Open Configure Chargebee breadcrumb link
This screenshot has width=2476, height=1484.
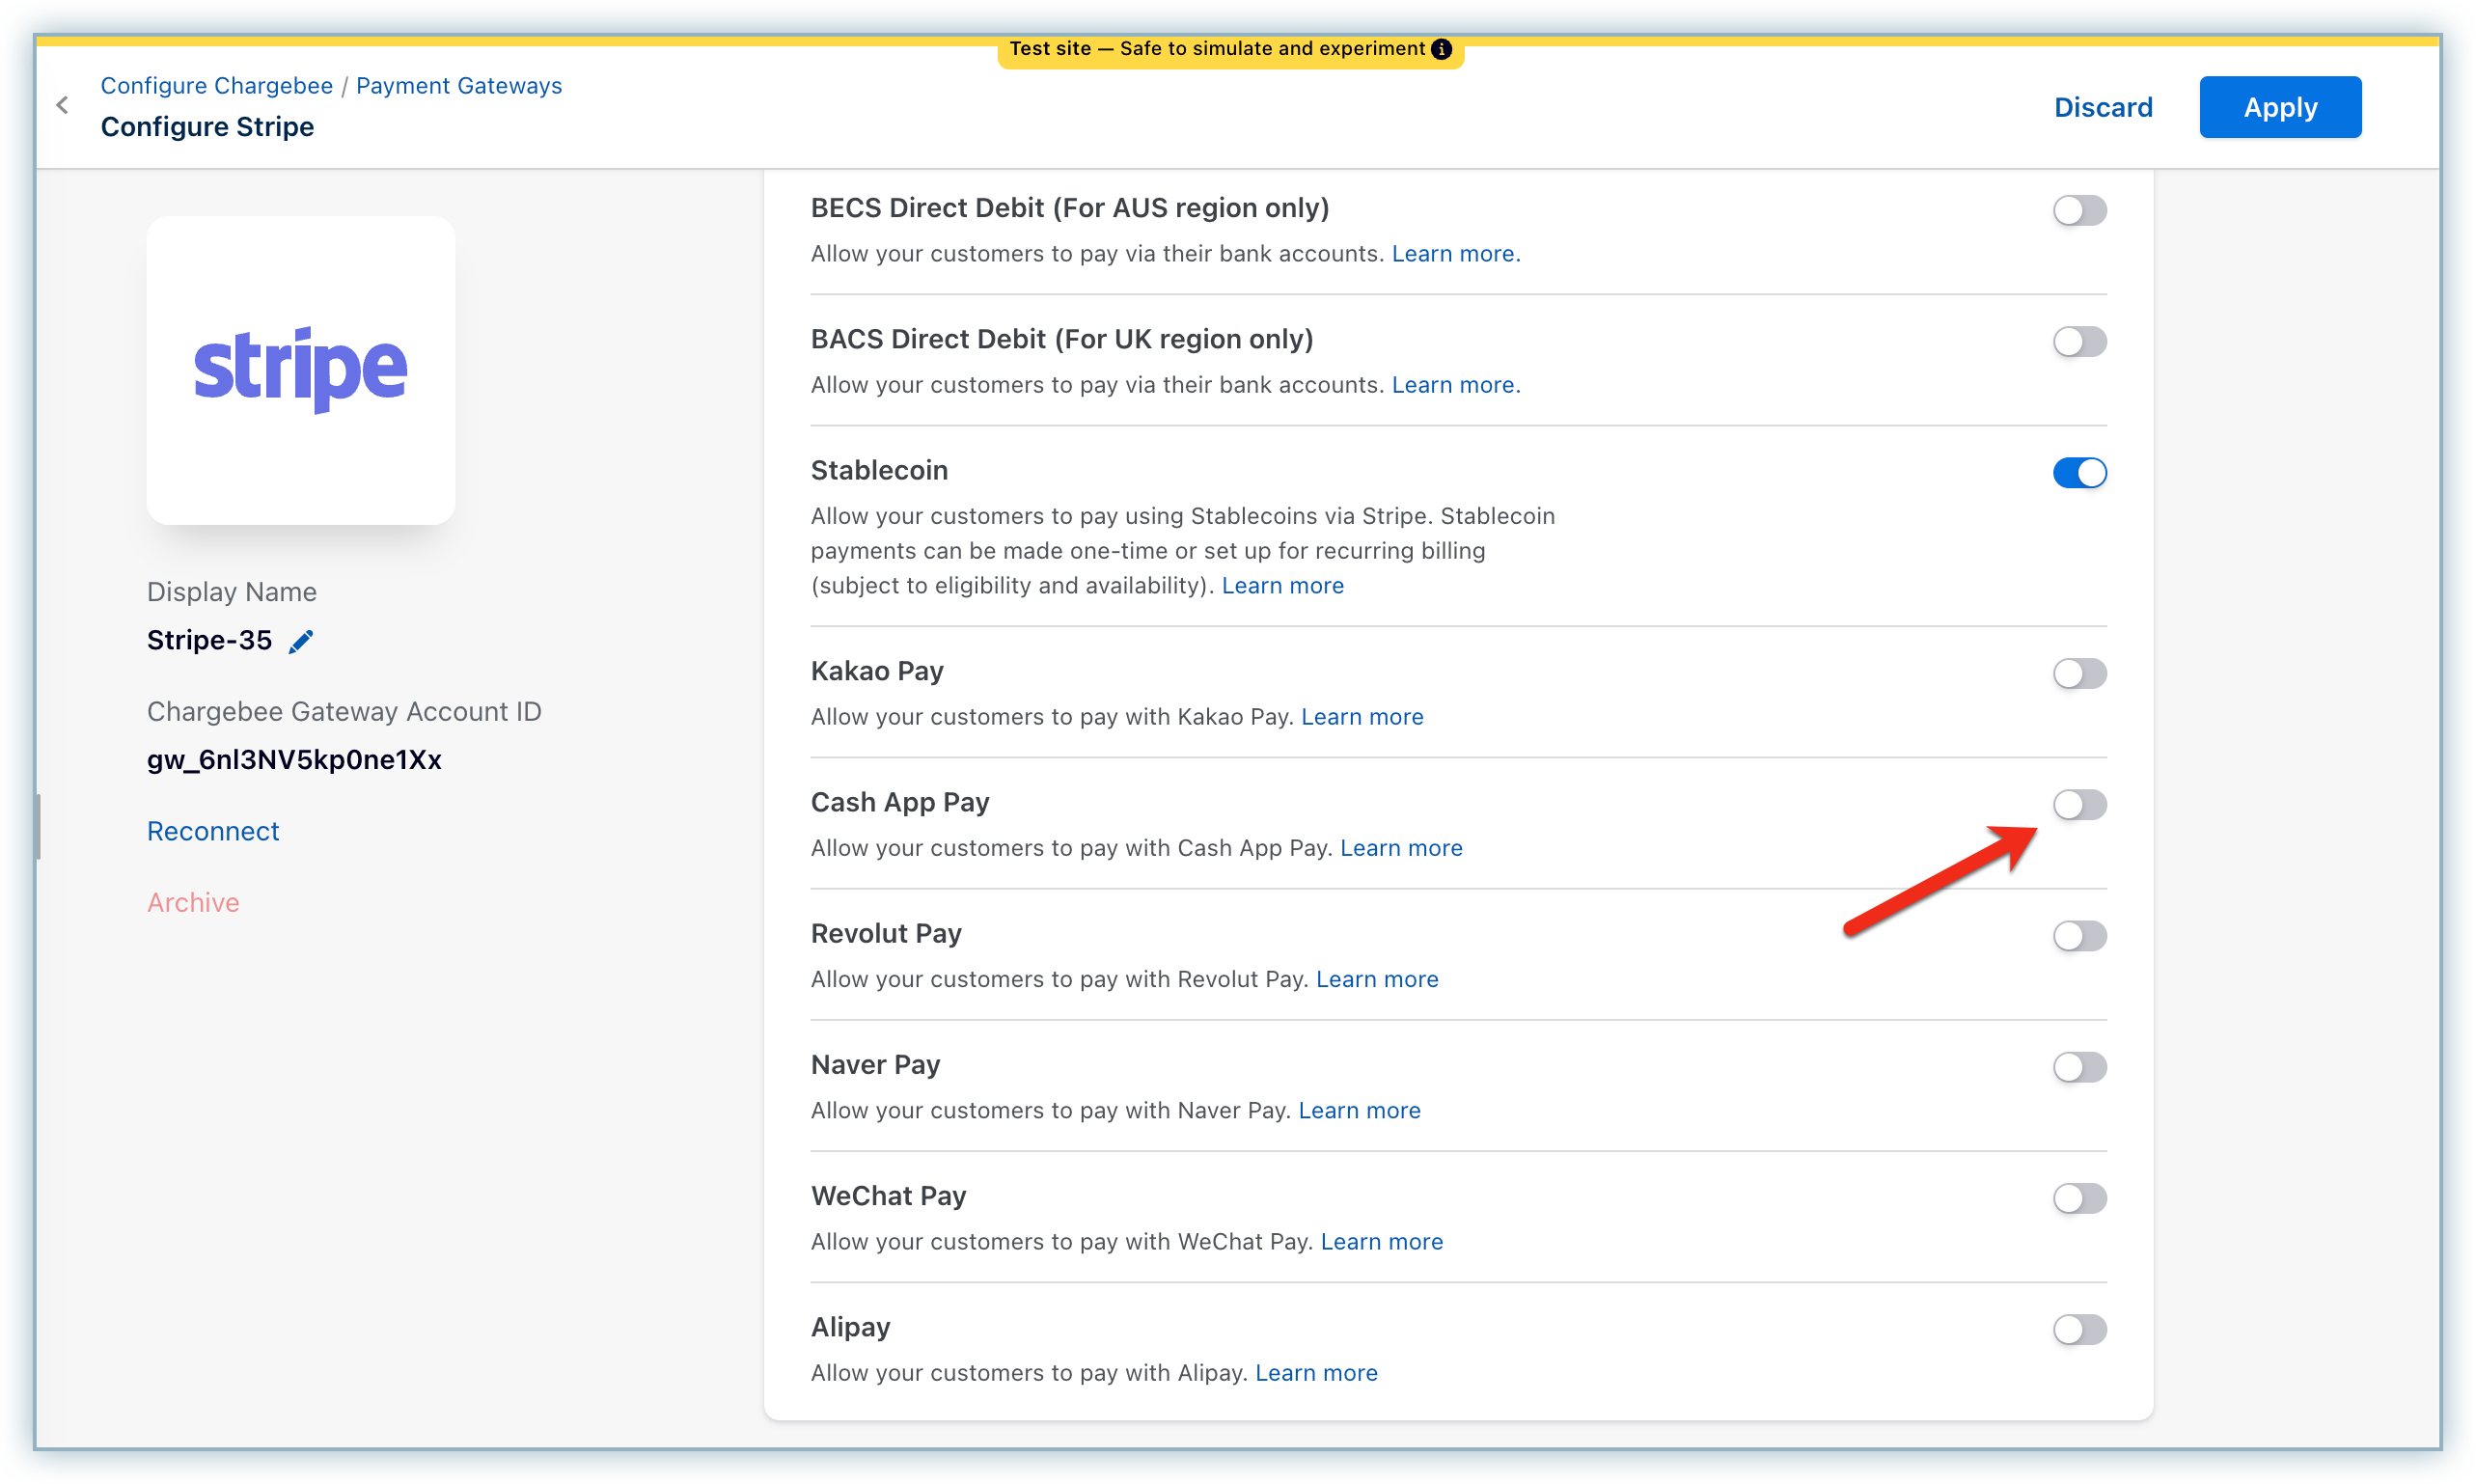[x=216, y=86]
